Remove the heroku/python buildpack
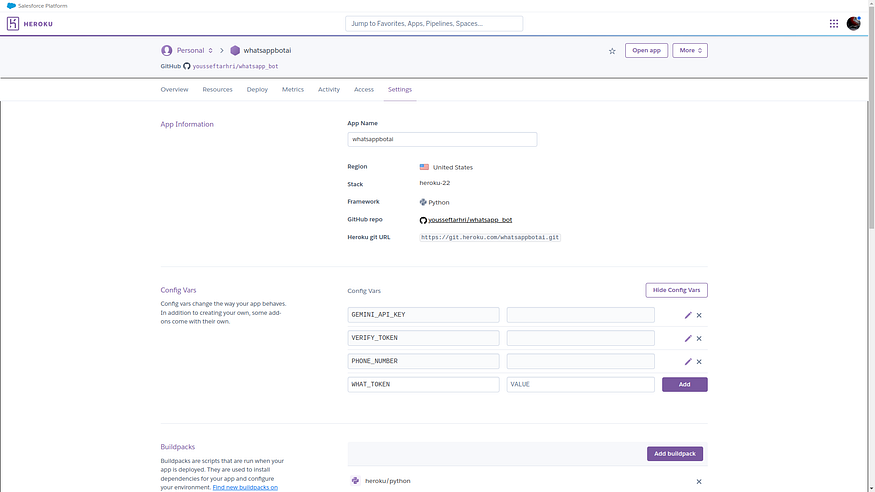This screenshot has width=875, height=492. coord(699,481)
